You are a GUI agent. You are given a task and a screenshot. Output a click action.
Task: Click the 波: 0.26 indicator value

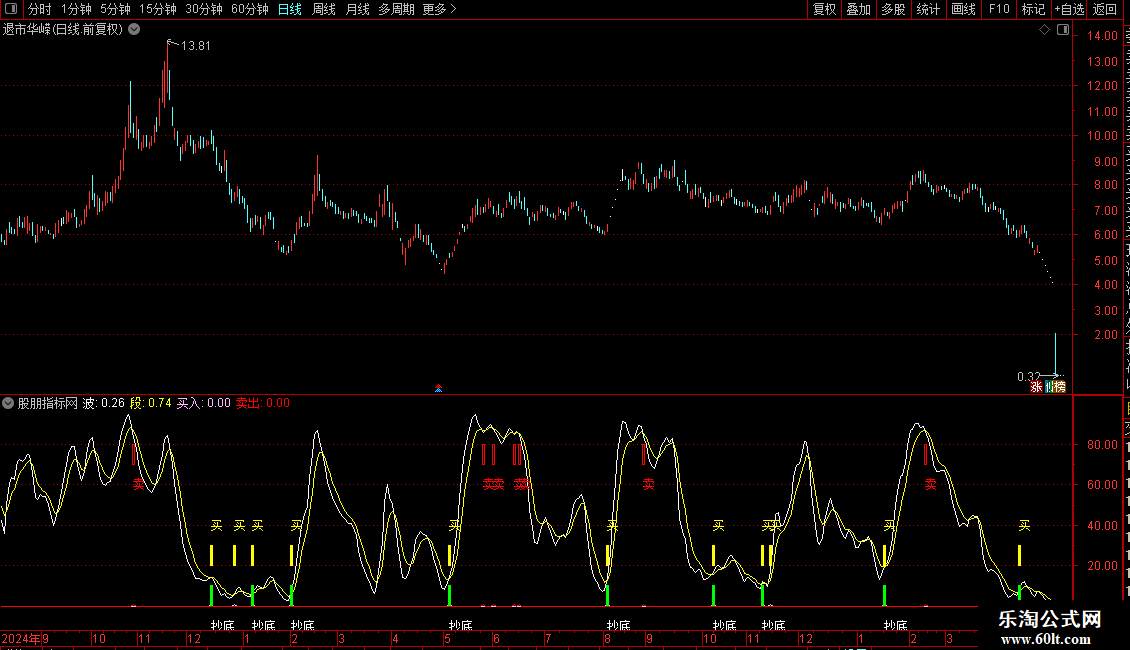tap(104, 403)
